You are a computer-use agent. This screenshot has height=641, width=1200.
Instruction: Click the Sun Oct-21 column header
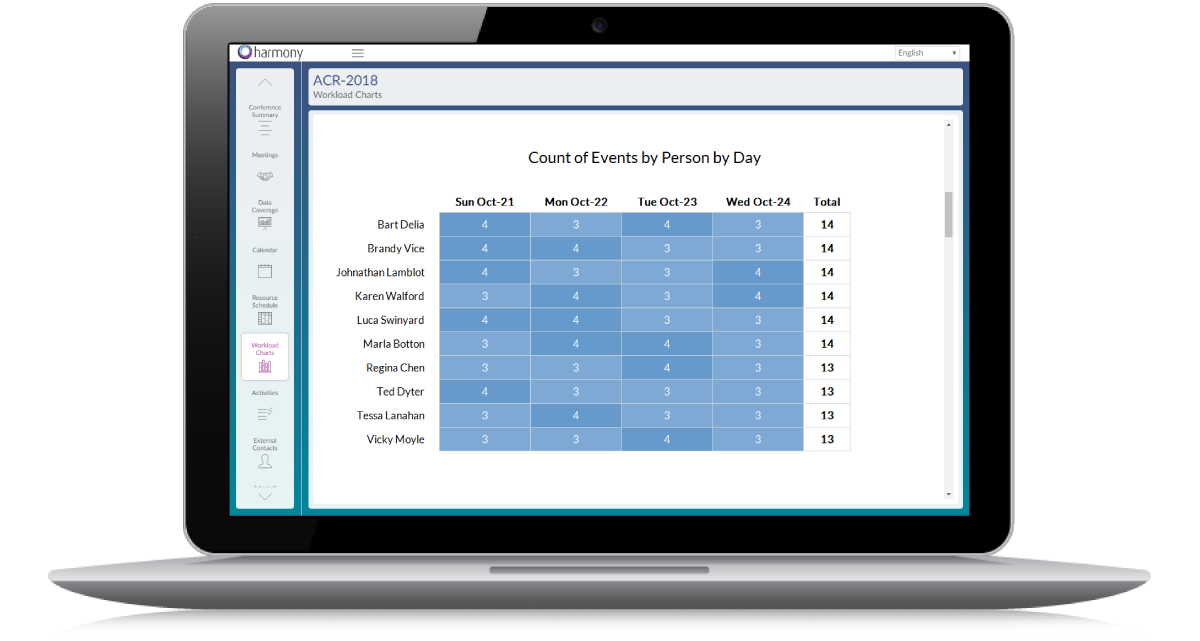pos(485,202)
